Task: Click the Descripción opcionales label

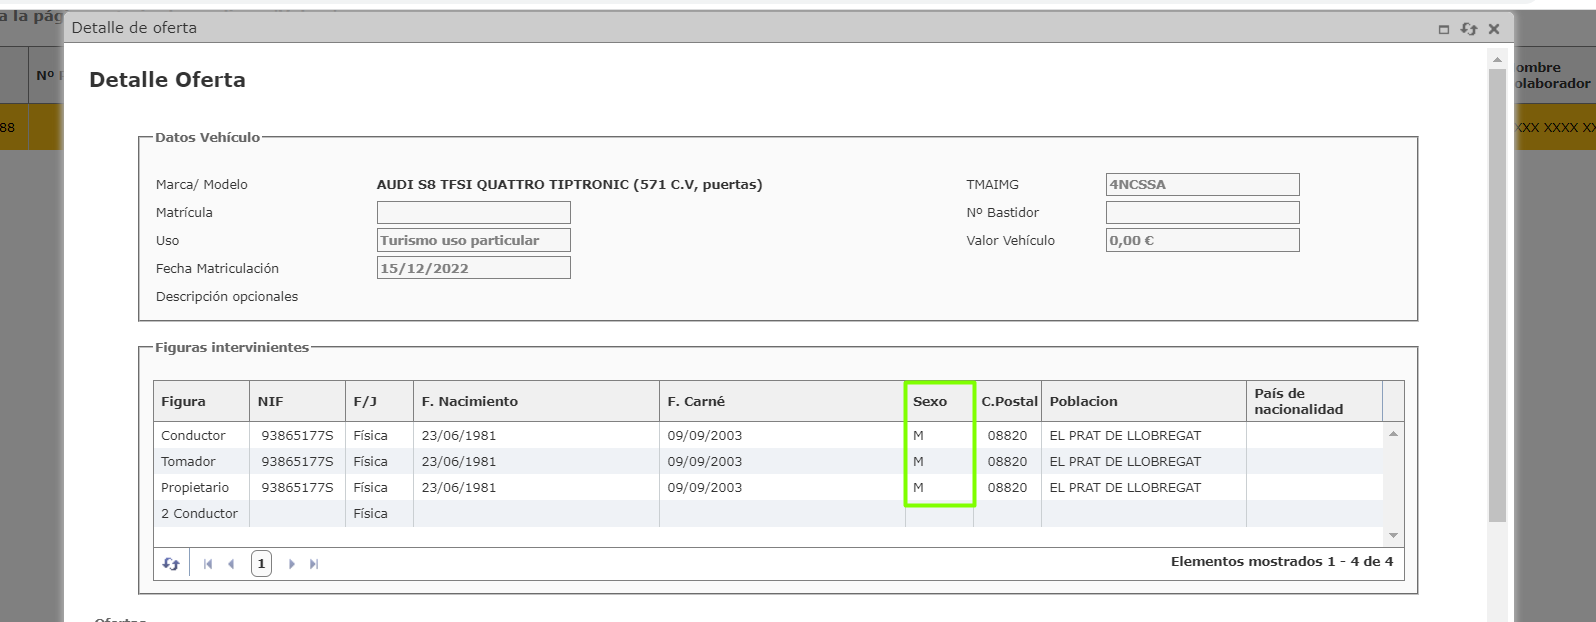Action: point(227,297)
